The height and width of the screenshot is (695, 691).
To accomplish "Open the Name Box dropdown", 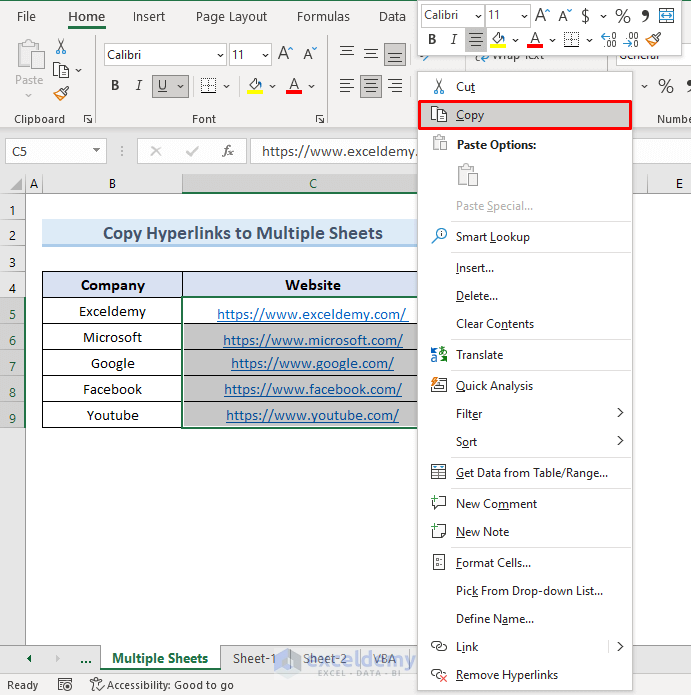I will pos(97,151).
